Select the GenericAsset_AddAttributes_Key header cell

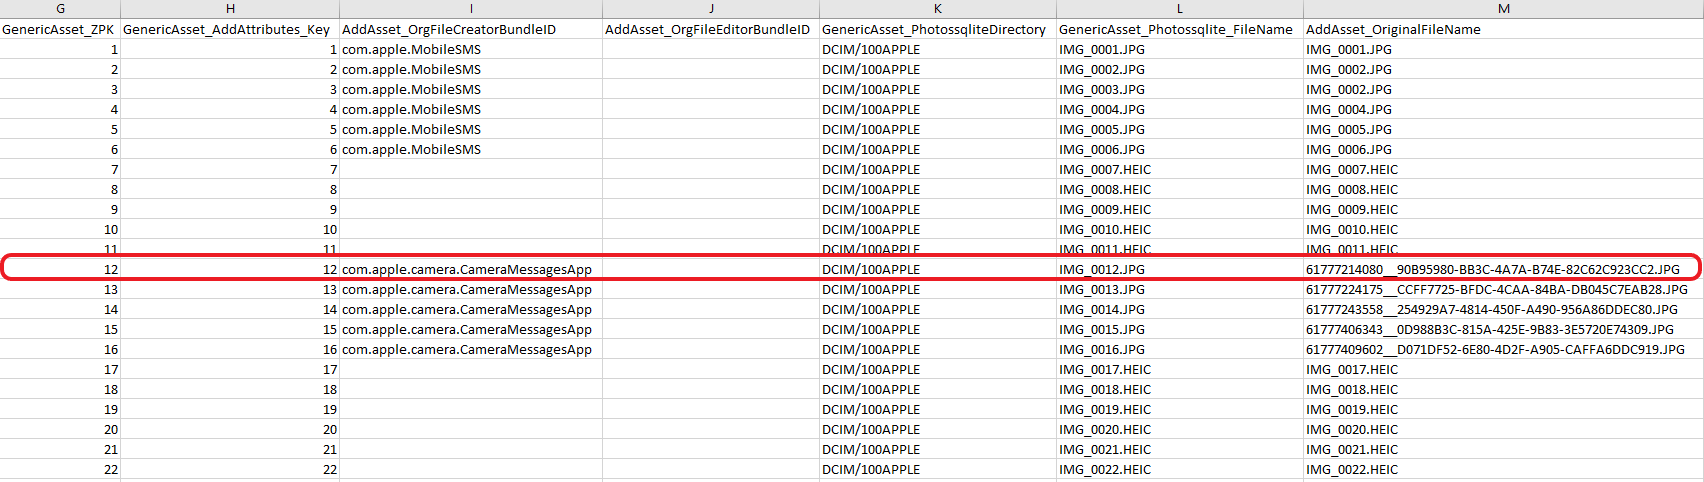(x=227, y=30)
